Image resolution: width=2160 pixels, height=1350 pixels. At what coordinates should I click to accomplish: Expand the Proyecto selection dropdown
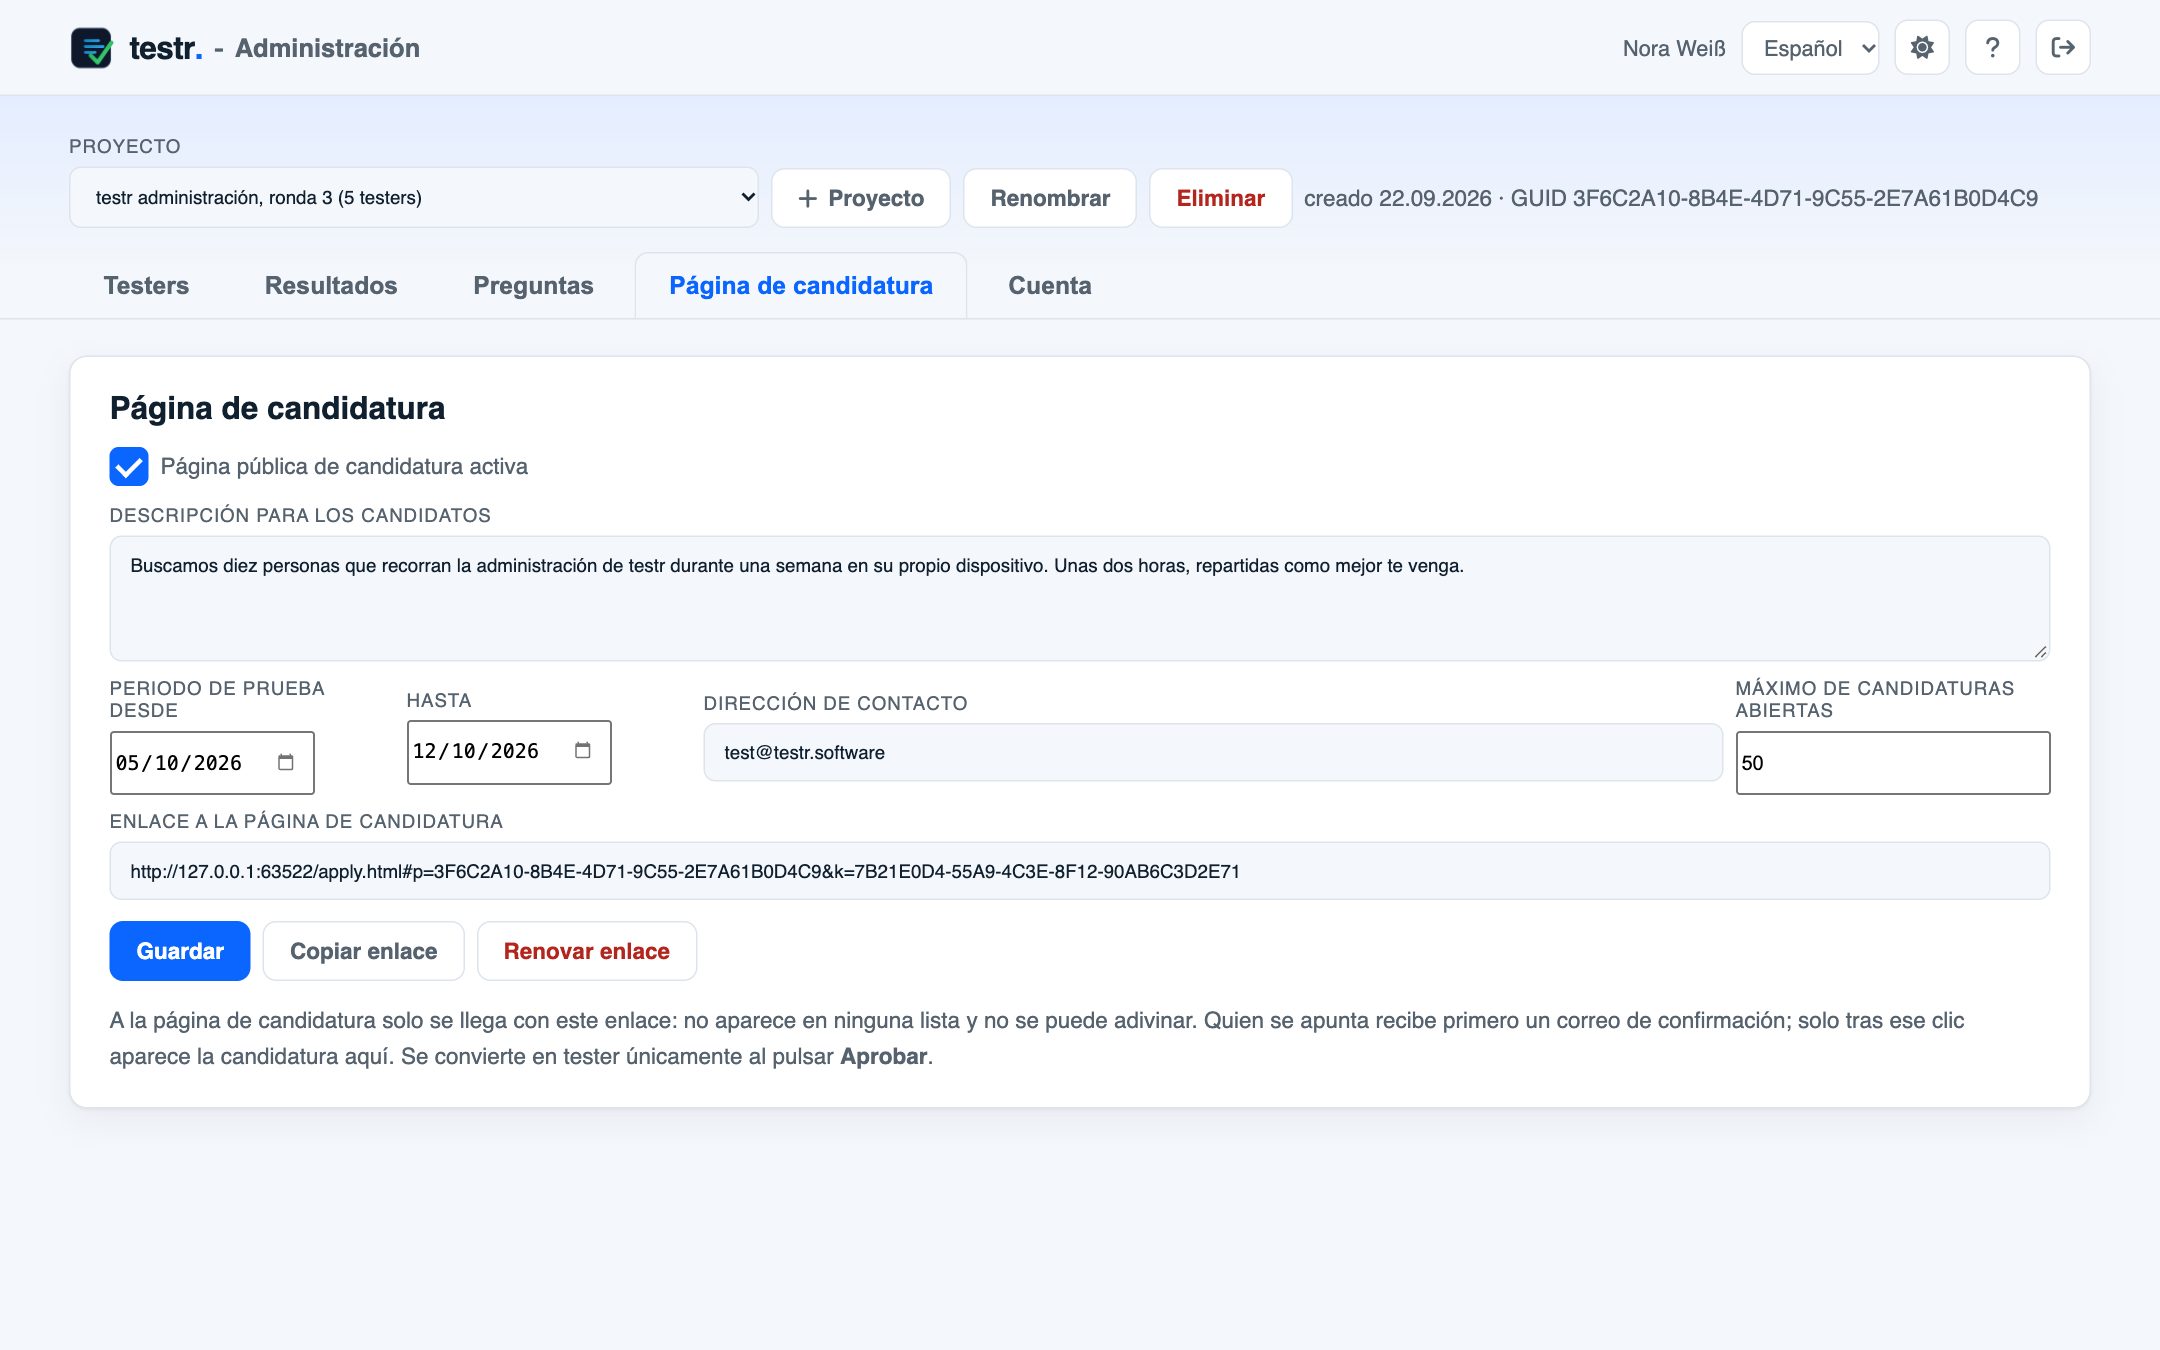(414, 198)
